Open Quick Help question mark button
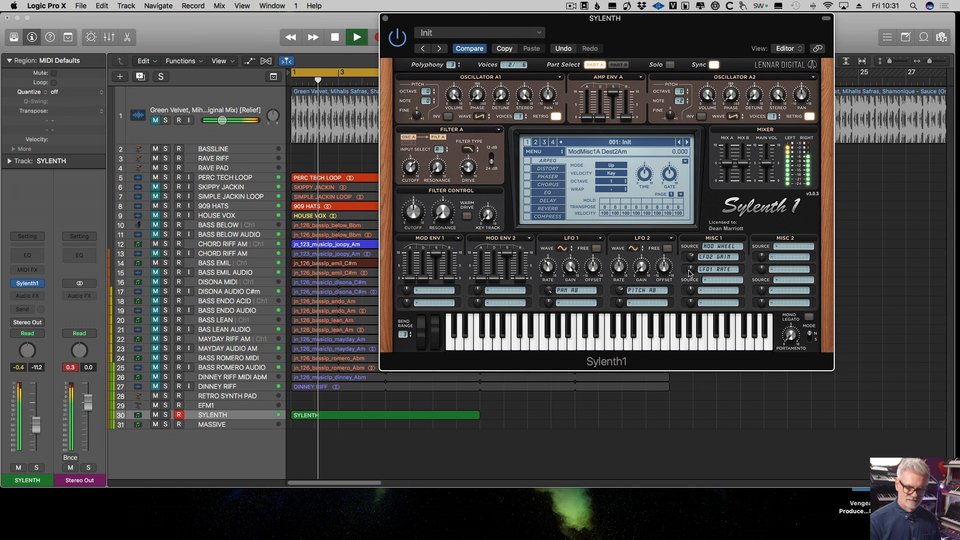The image size is (960, 540). pyautogui.click(x=50, y=37)
